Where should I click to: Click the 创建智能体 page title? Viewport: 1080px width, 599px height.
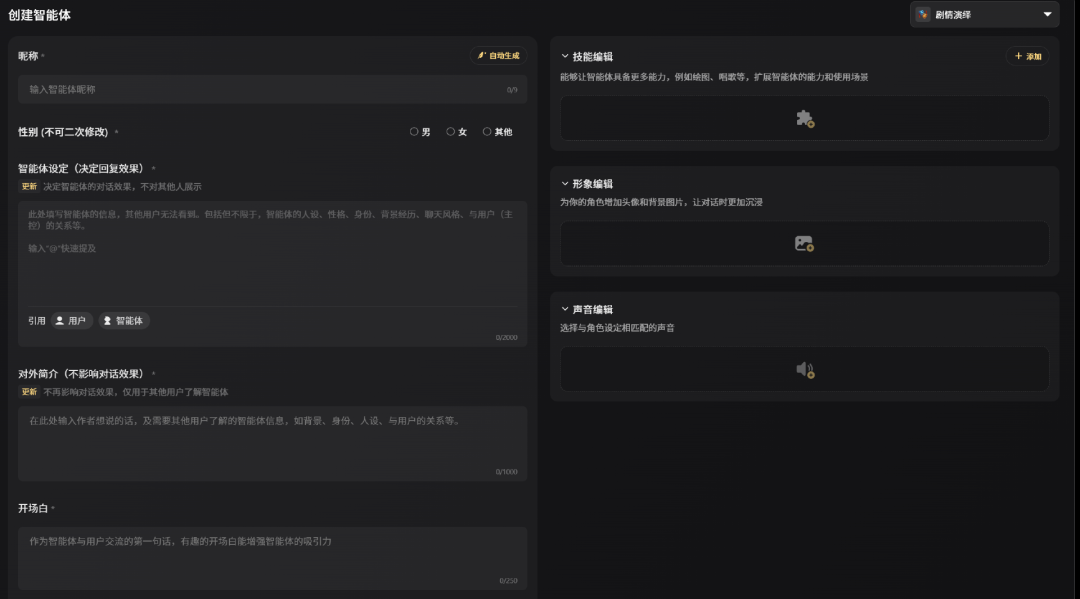pyautogui.click(x=39, y=16)
